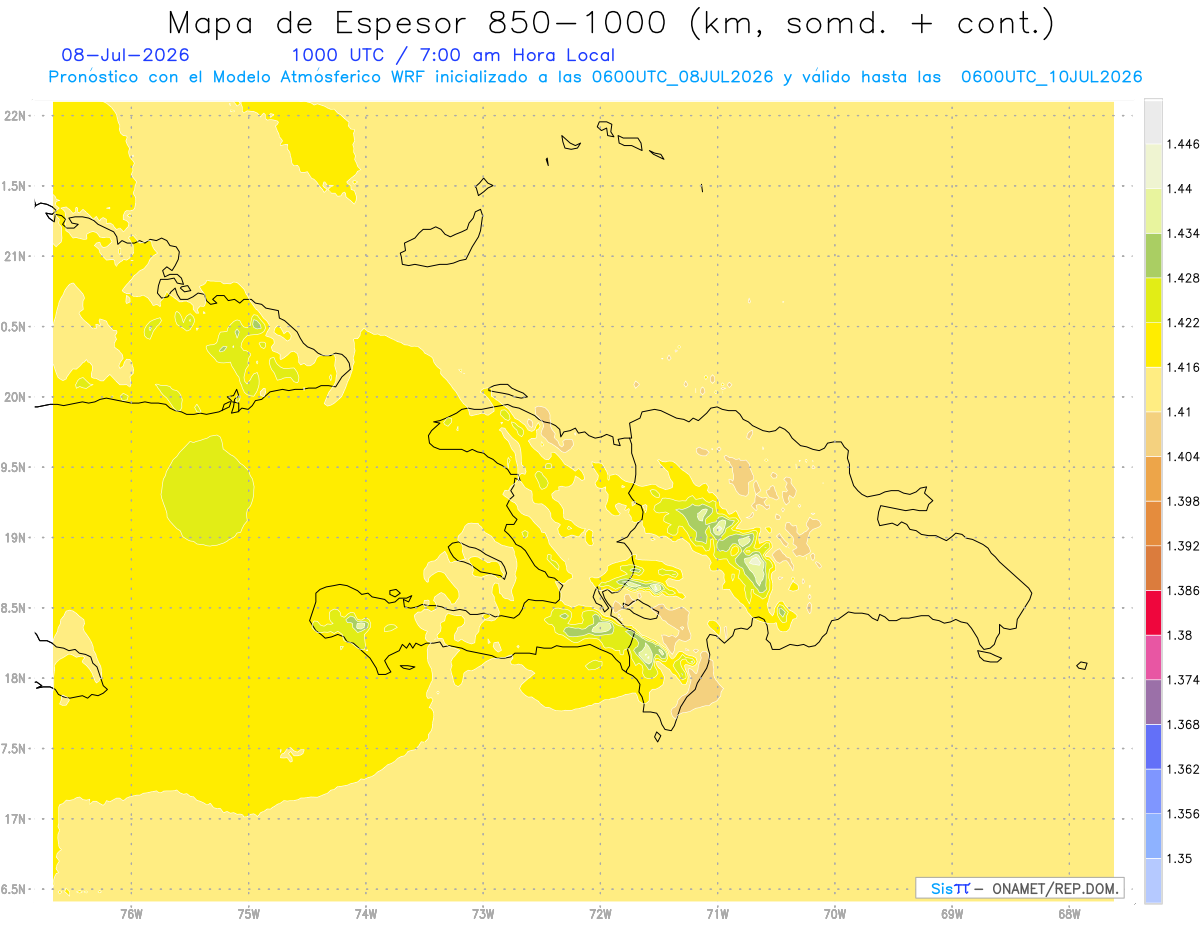Click the 72W longitude label
1200x927 pixels.
[x=600, y=914]
